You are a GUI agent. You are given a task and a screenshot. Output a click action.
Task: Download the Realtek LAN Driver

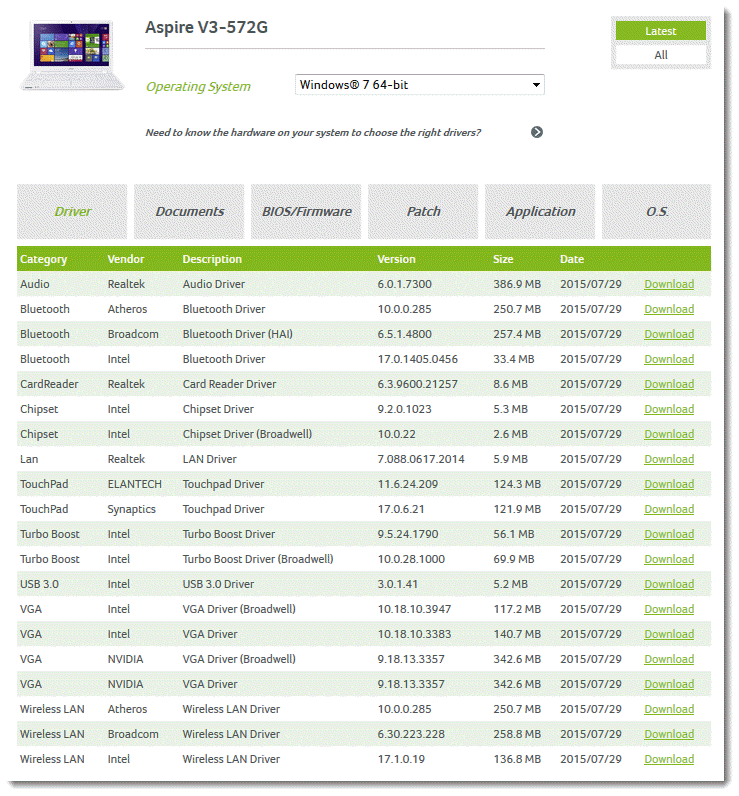pyautogui.click(x=669, y=459)
